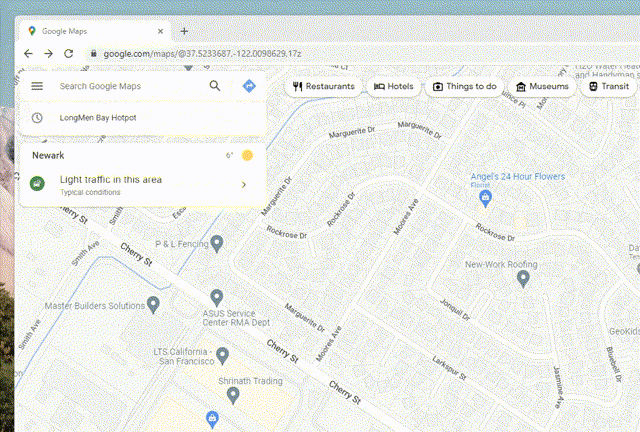Switch to the Google Maps browser tab

pos(95,31)
